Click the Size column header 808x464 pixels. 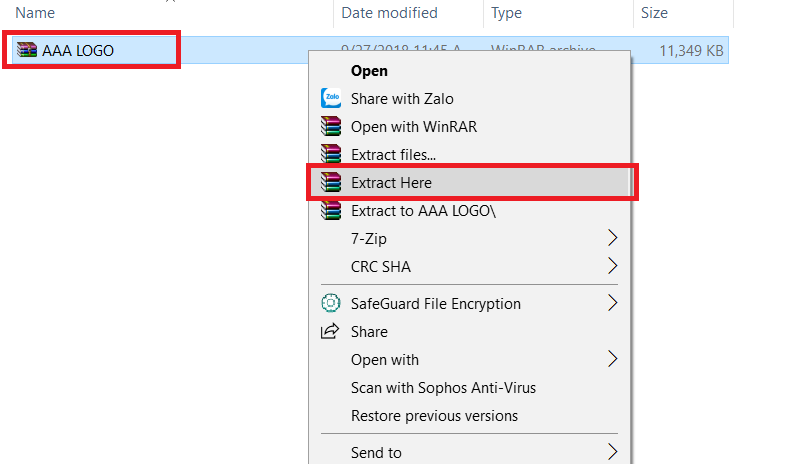654,13
